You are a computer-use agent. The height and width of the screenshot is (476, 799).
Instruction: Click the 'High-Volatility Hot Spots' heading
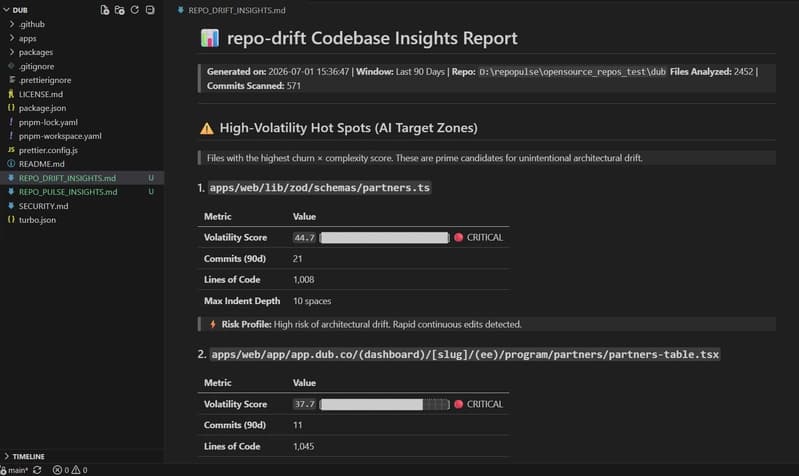tap(349, 128)
